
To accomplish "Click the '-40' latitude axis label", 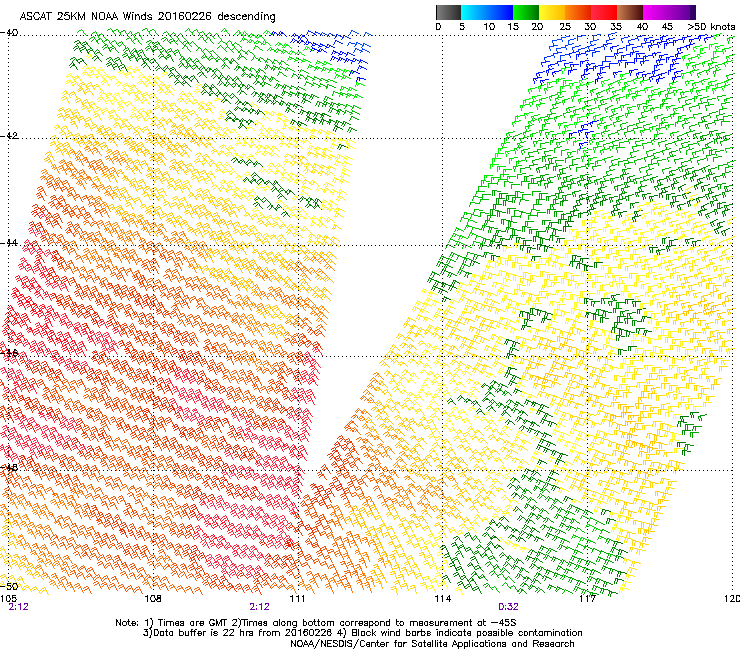I will (9, 33).
